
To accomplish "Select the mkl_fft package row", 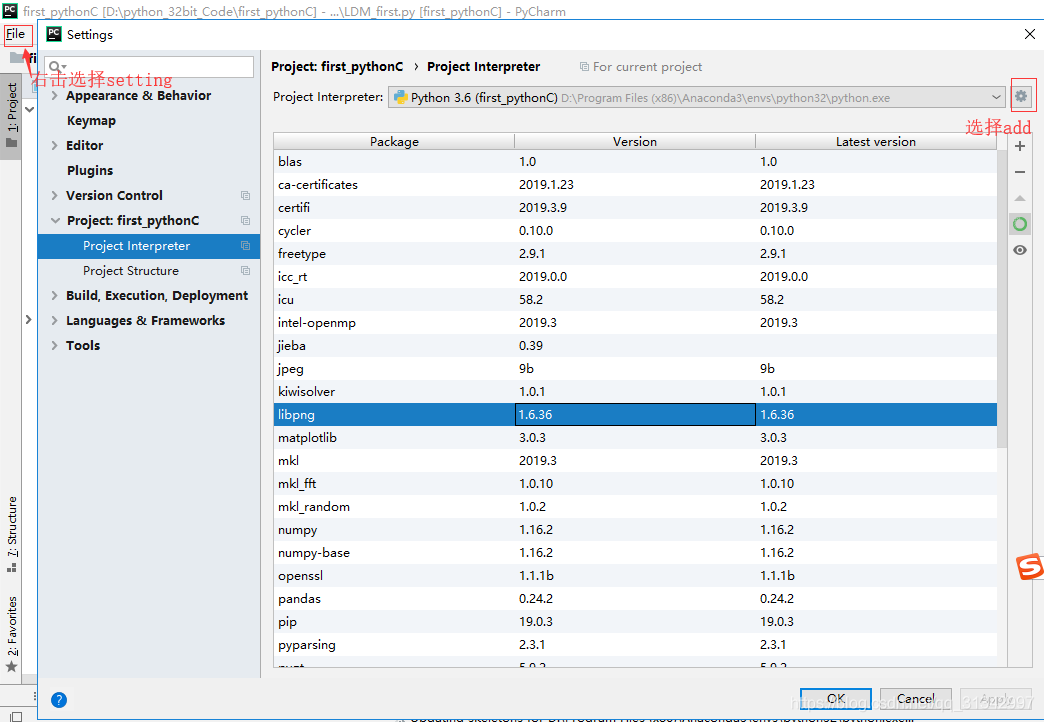I will (x=635, y=484).
